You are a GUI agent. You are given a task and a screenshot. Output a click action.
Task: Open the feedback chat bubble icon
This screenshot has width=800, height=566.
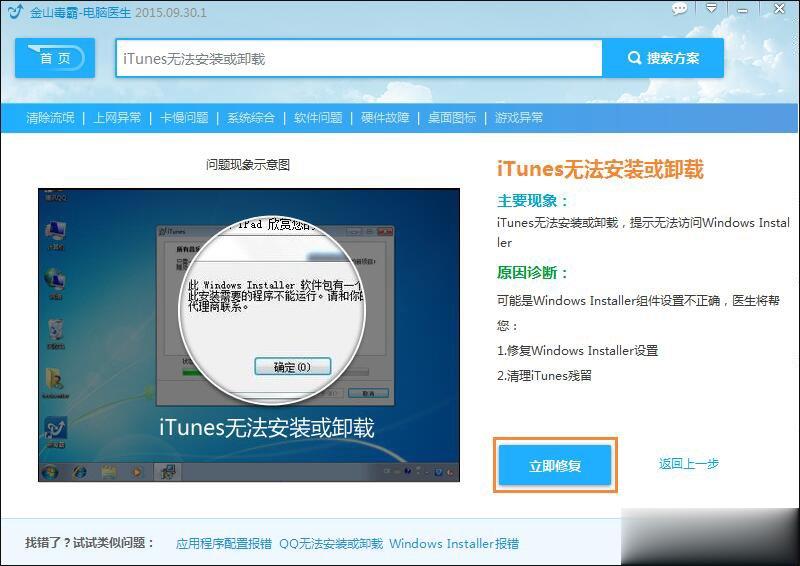coord(680,9)
